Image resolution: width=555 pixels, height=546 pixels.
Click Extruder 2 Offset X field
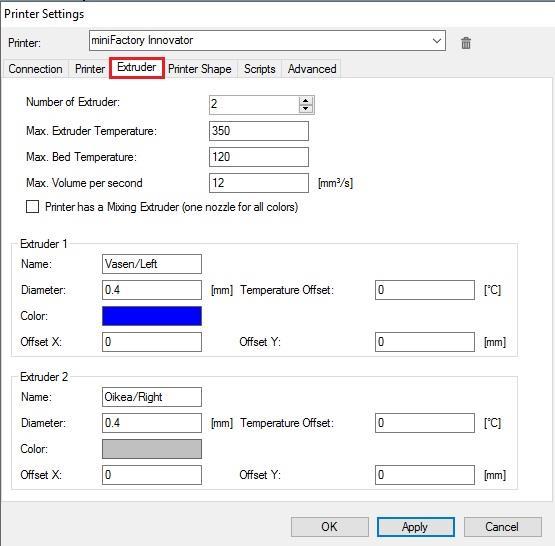click(x=152, y=475)
